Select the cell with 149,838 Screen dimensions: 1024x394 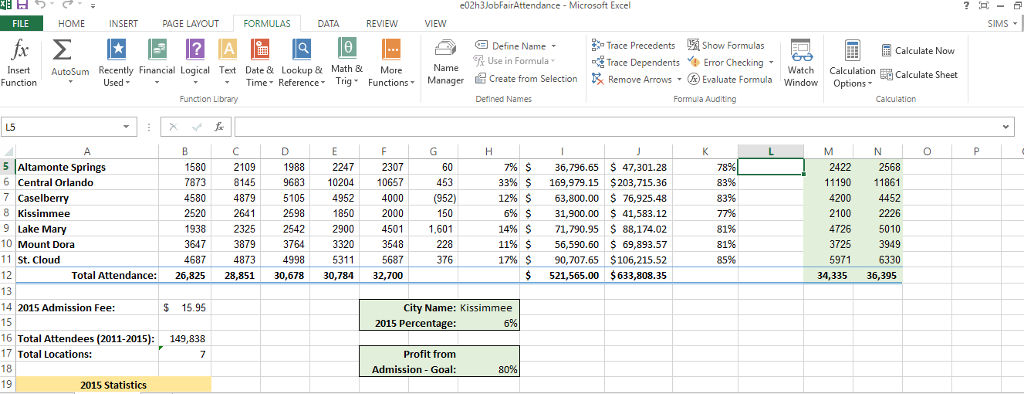click(185, 338)
